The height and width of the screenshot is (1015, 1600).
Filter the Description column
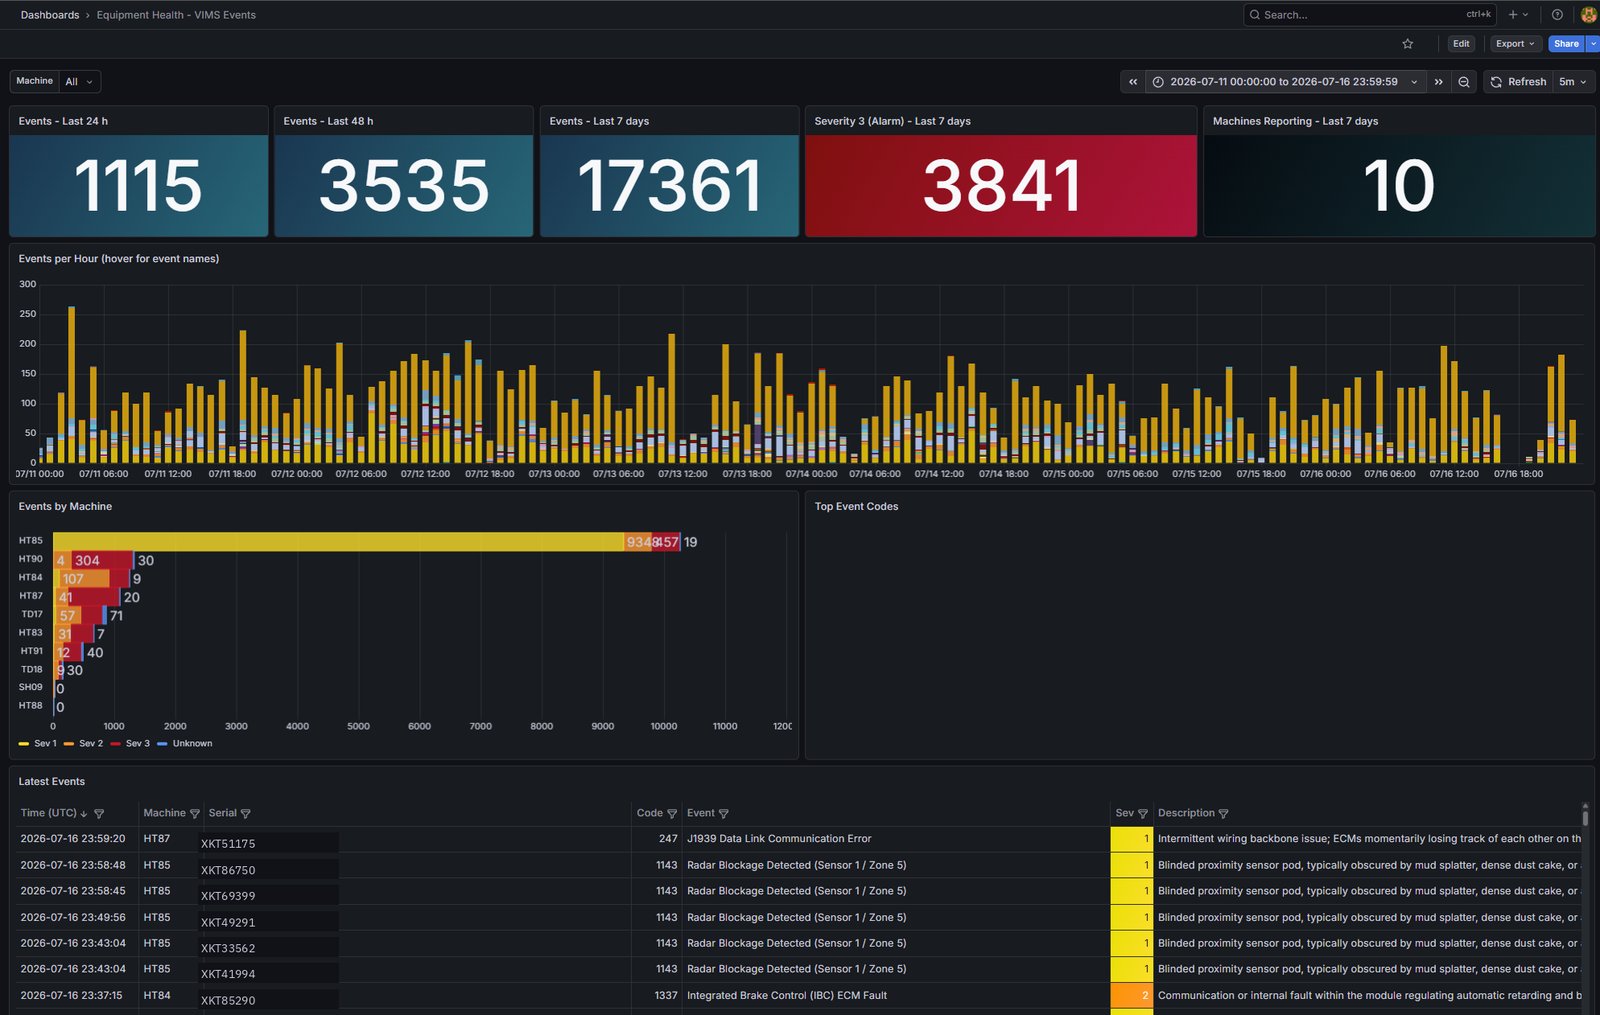coord(1224,814)
